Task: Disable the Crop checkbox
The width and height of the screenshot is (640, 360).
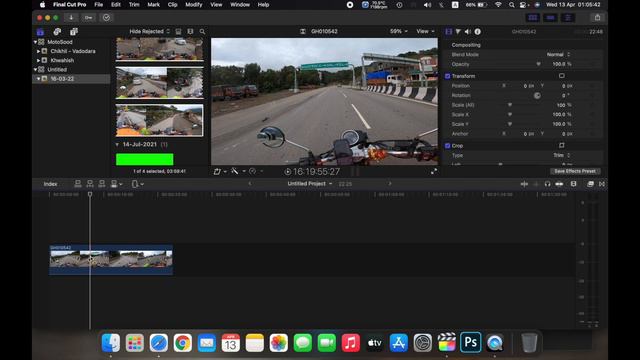Action: pos(447,146)
